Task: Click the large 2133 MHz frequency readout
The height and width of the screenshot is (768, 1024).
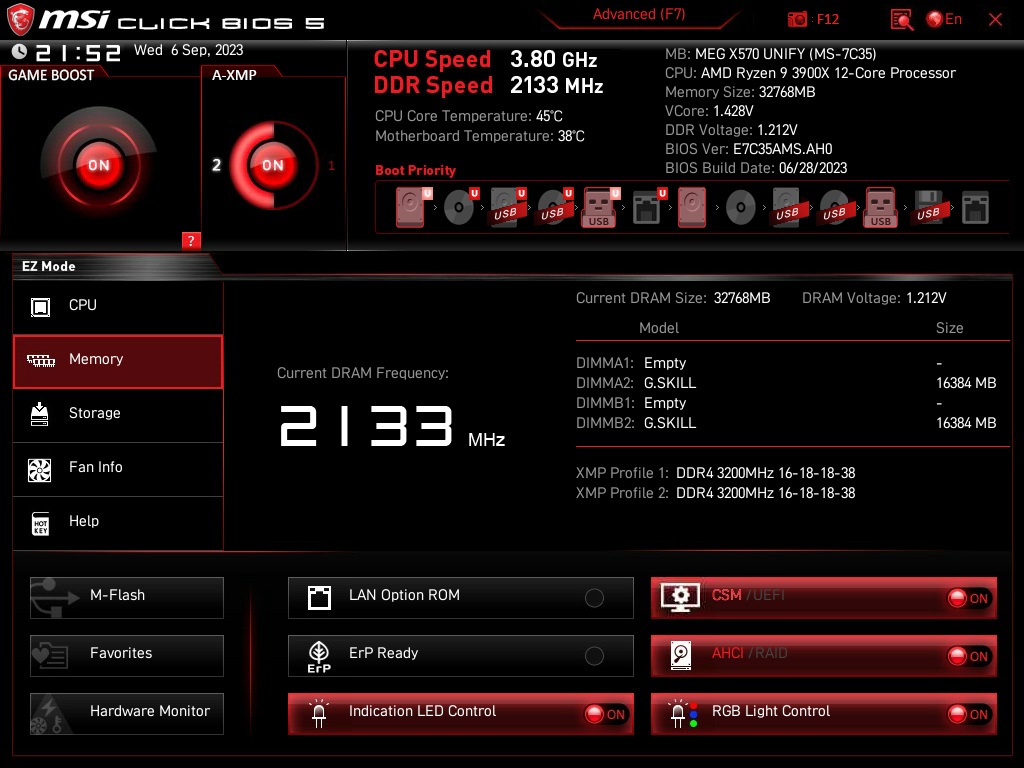Action: click(392, 427)
